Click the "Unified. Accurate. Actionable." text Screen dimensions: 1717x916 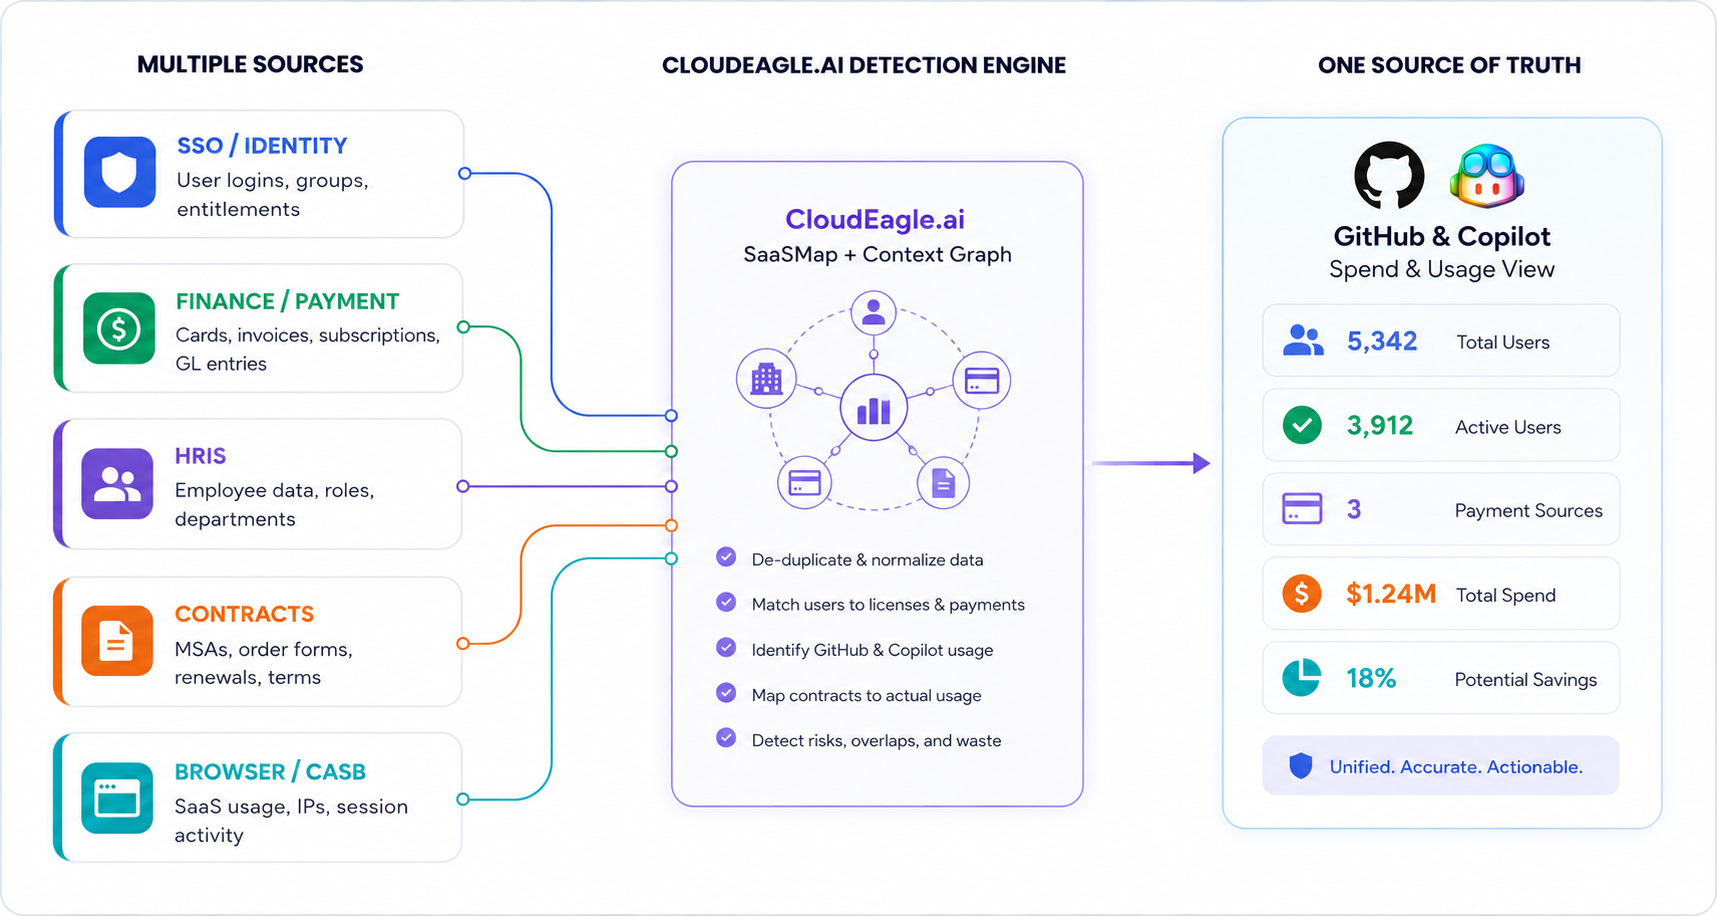1456,767
